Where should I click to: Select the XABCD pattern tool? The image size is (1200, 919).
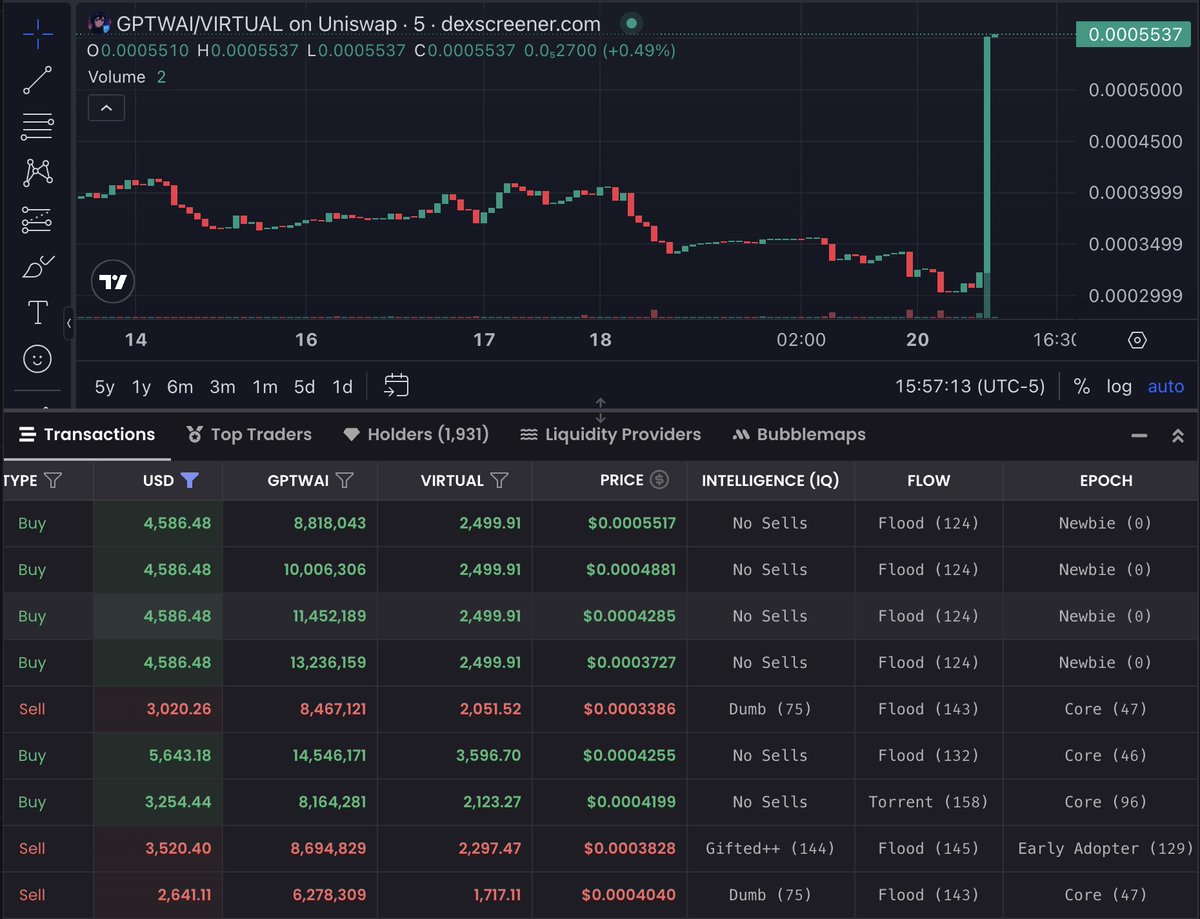(38, 172)
